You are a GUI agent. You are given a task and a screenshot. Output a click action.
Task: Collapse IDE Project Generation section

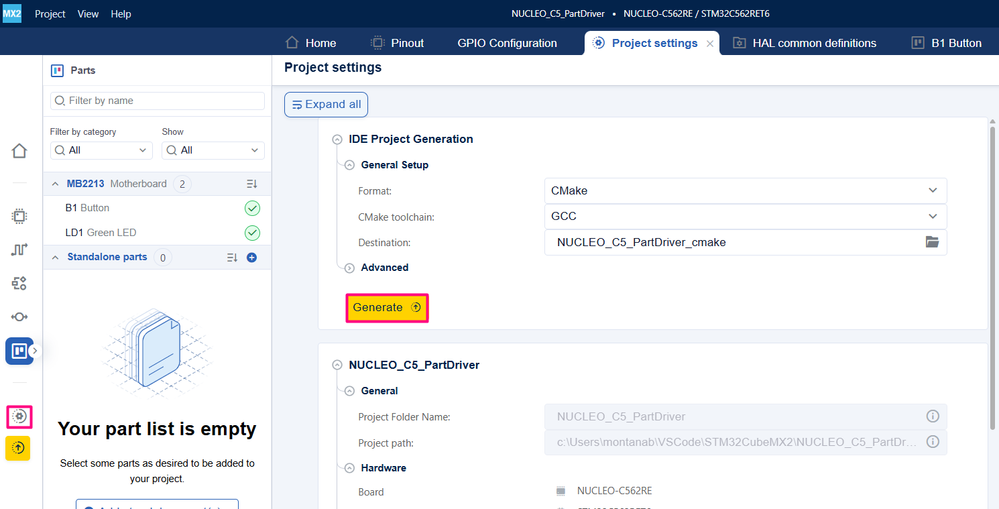pos(337,140)
